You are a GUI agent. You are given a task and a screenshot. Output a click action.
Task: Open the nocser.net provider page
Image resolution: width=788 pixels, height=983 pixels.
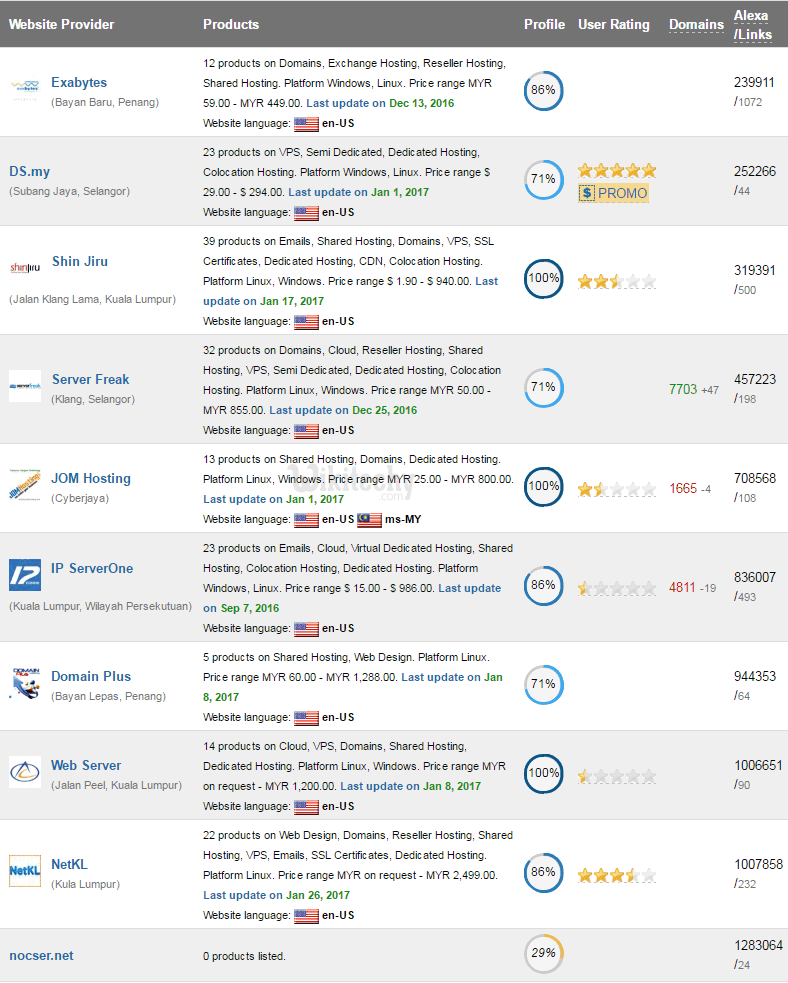click(41, 955)
